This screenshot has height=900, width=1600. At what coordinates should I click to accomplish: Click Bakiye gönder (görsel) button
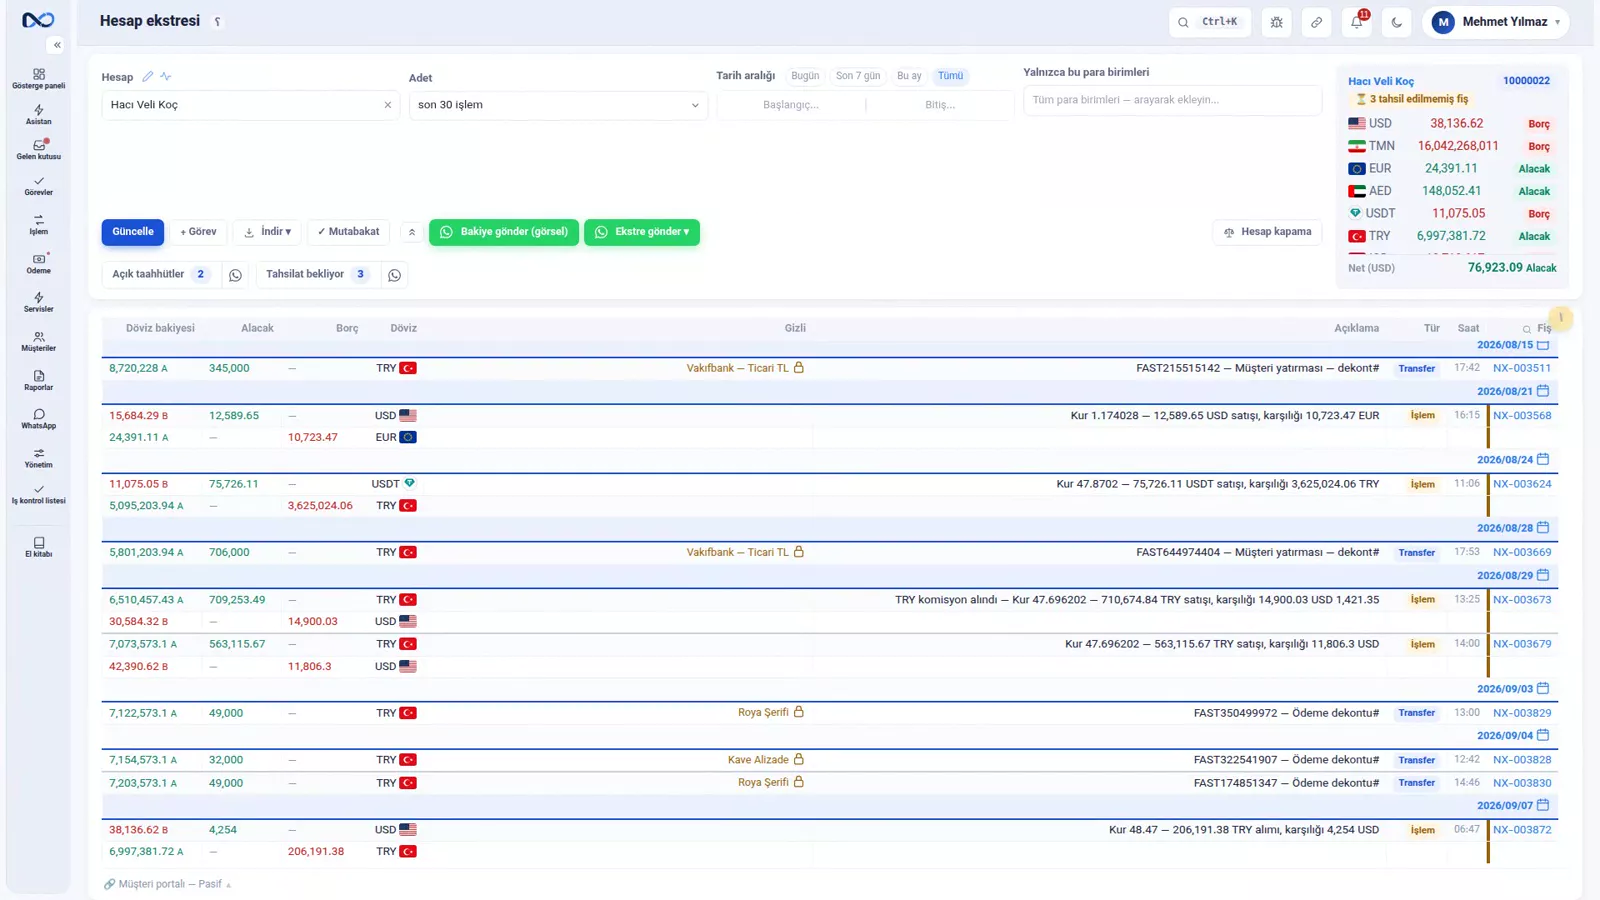point(504,232)
